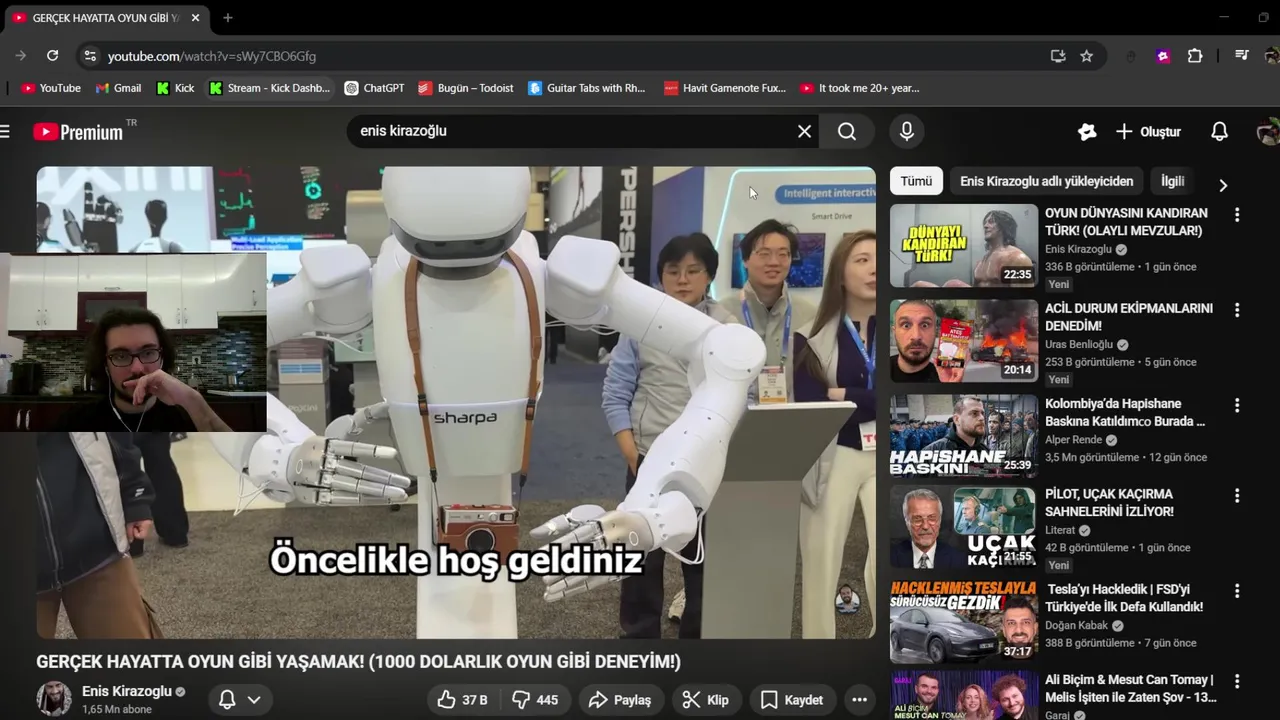Show more filter chips with right arrow
Viewport: 1280px width, 720px height.
1222,185
